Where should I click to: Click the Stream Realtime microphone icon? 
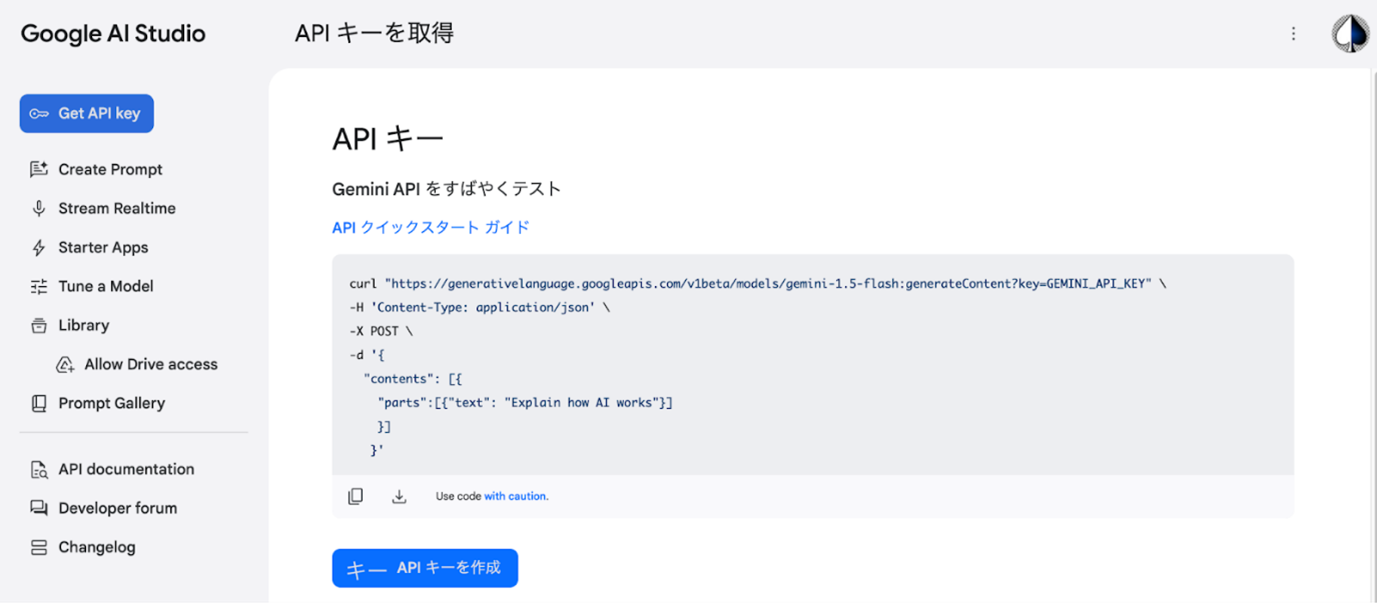click(x=39, y=208)
